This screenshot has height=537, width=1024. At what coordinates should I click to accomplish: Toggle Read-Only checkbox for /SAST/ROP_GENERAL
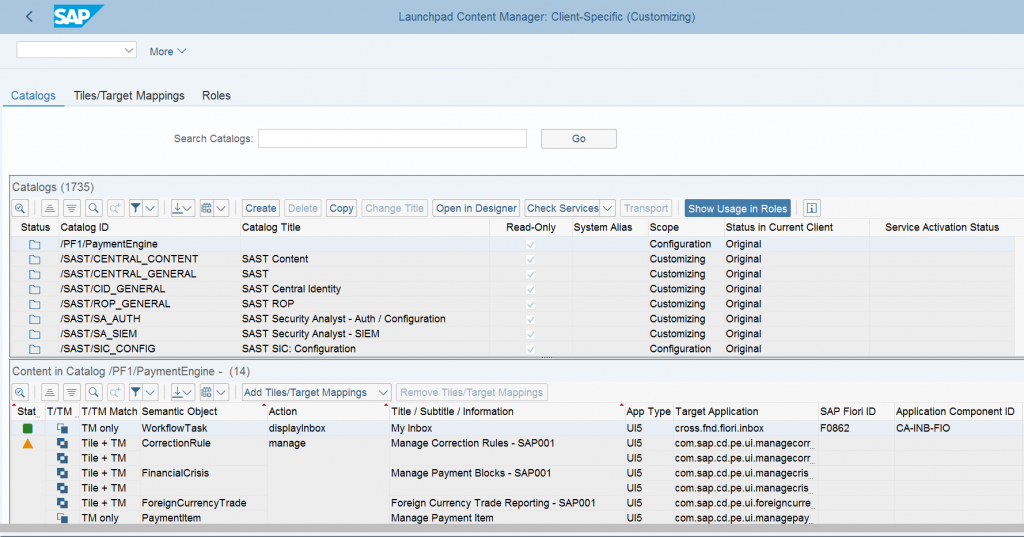[x=530, y=304]
